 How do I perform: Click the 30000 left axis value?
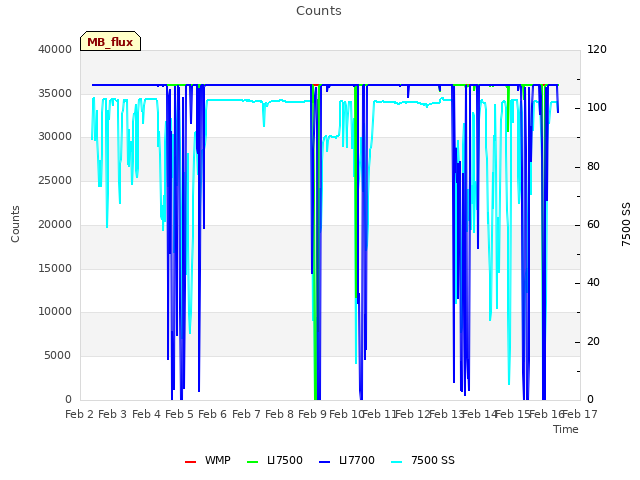point(55,137)
